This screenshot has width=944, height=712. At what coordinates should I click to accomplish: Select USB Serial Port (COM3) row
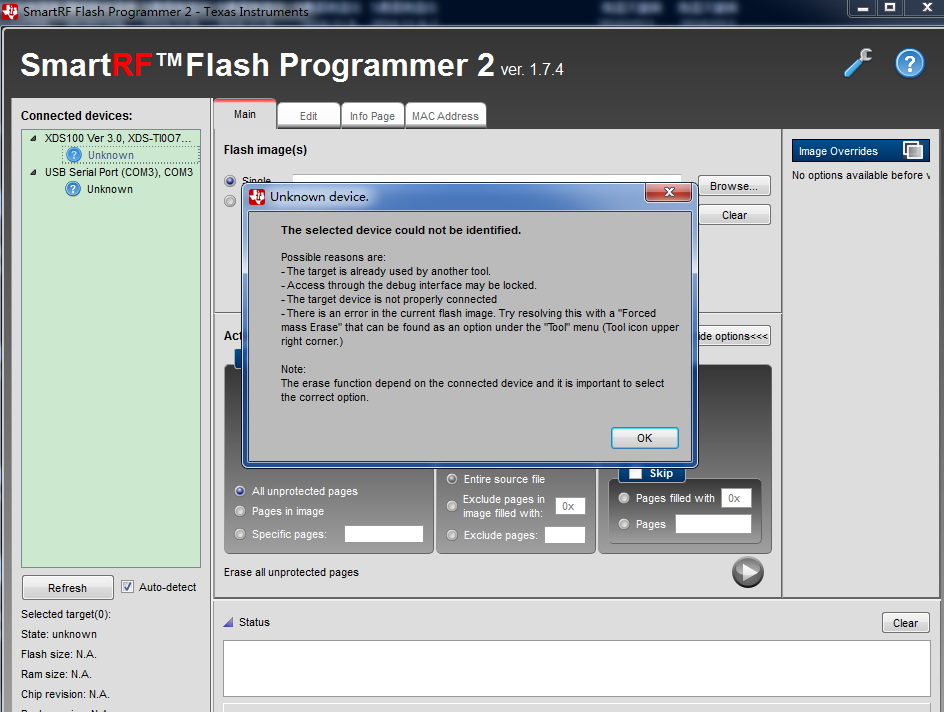[119, 172]
